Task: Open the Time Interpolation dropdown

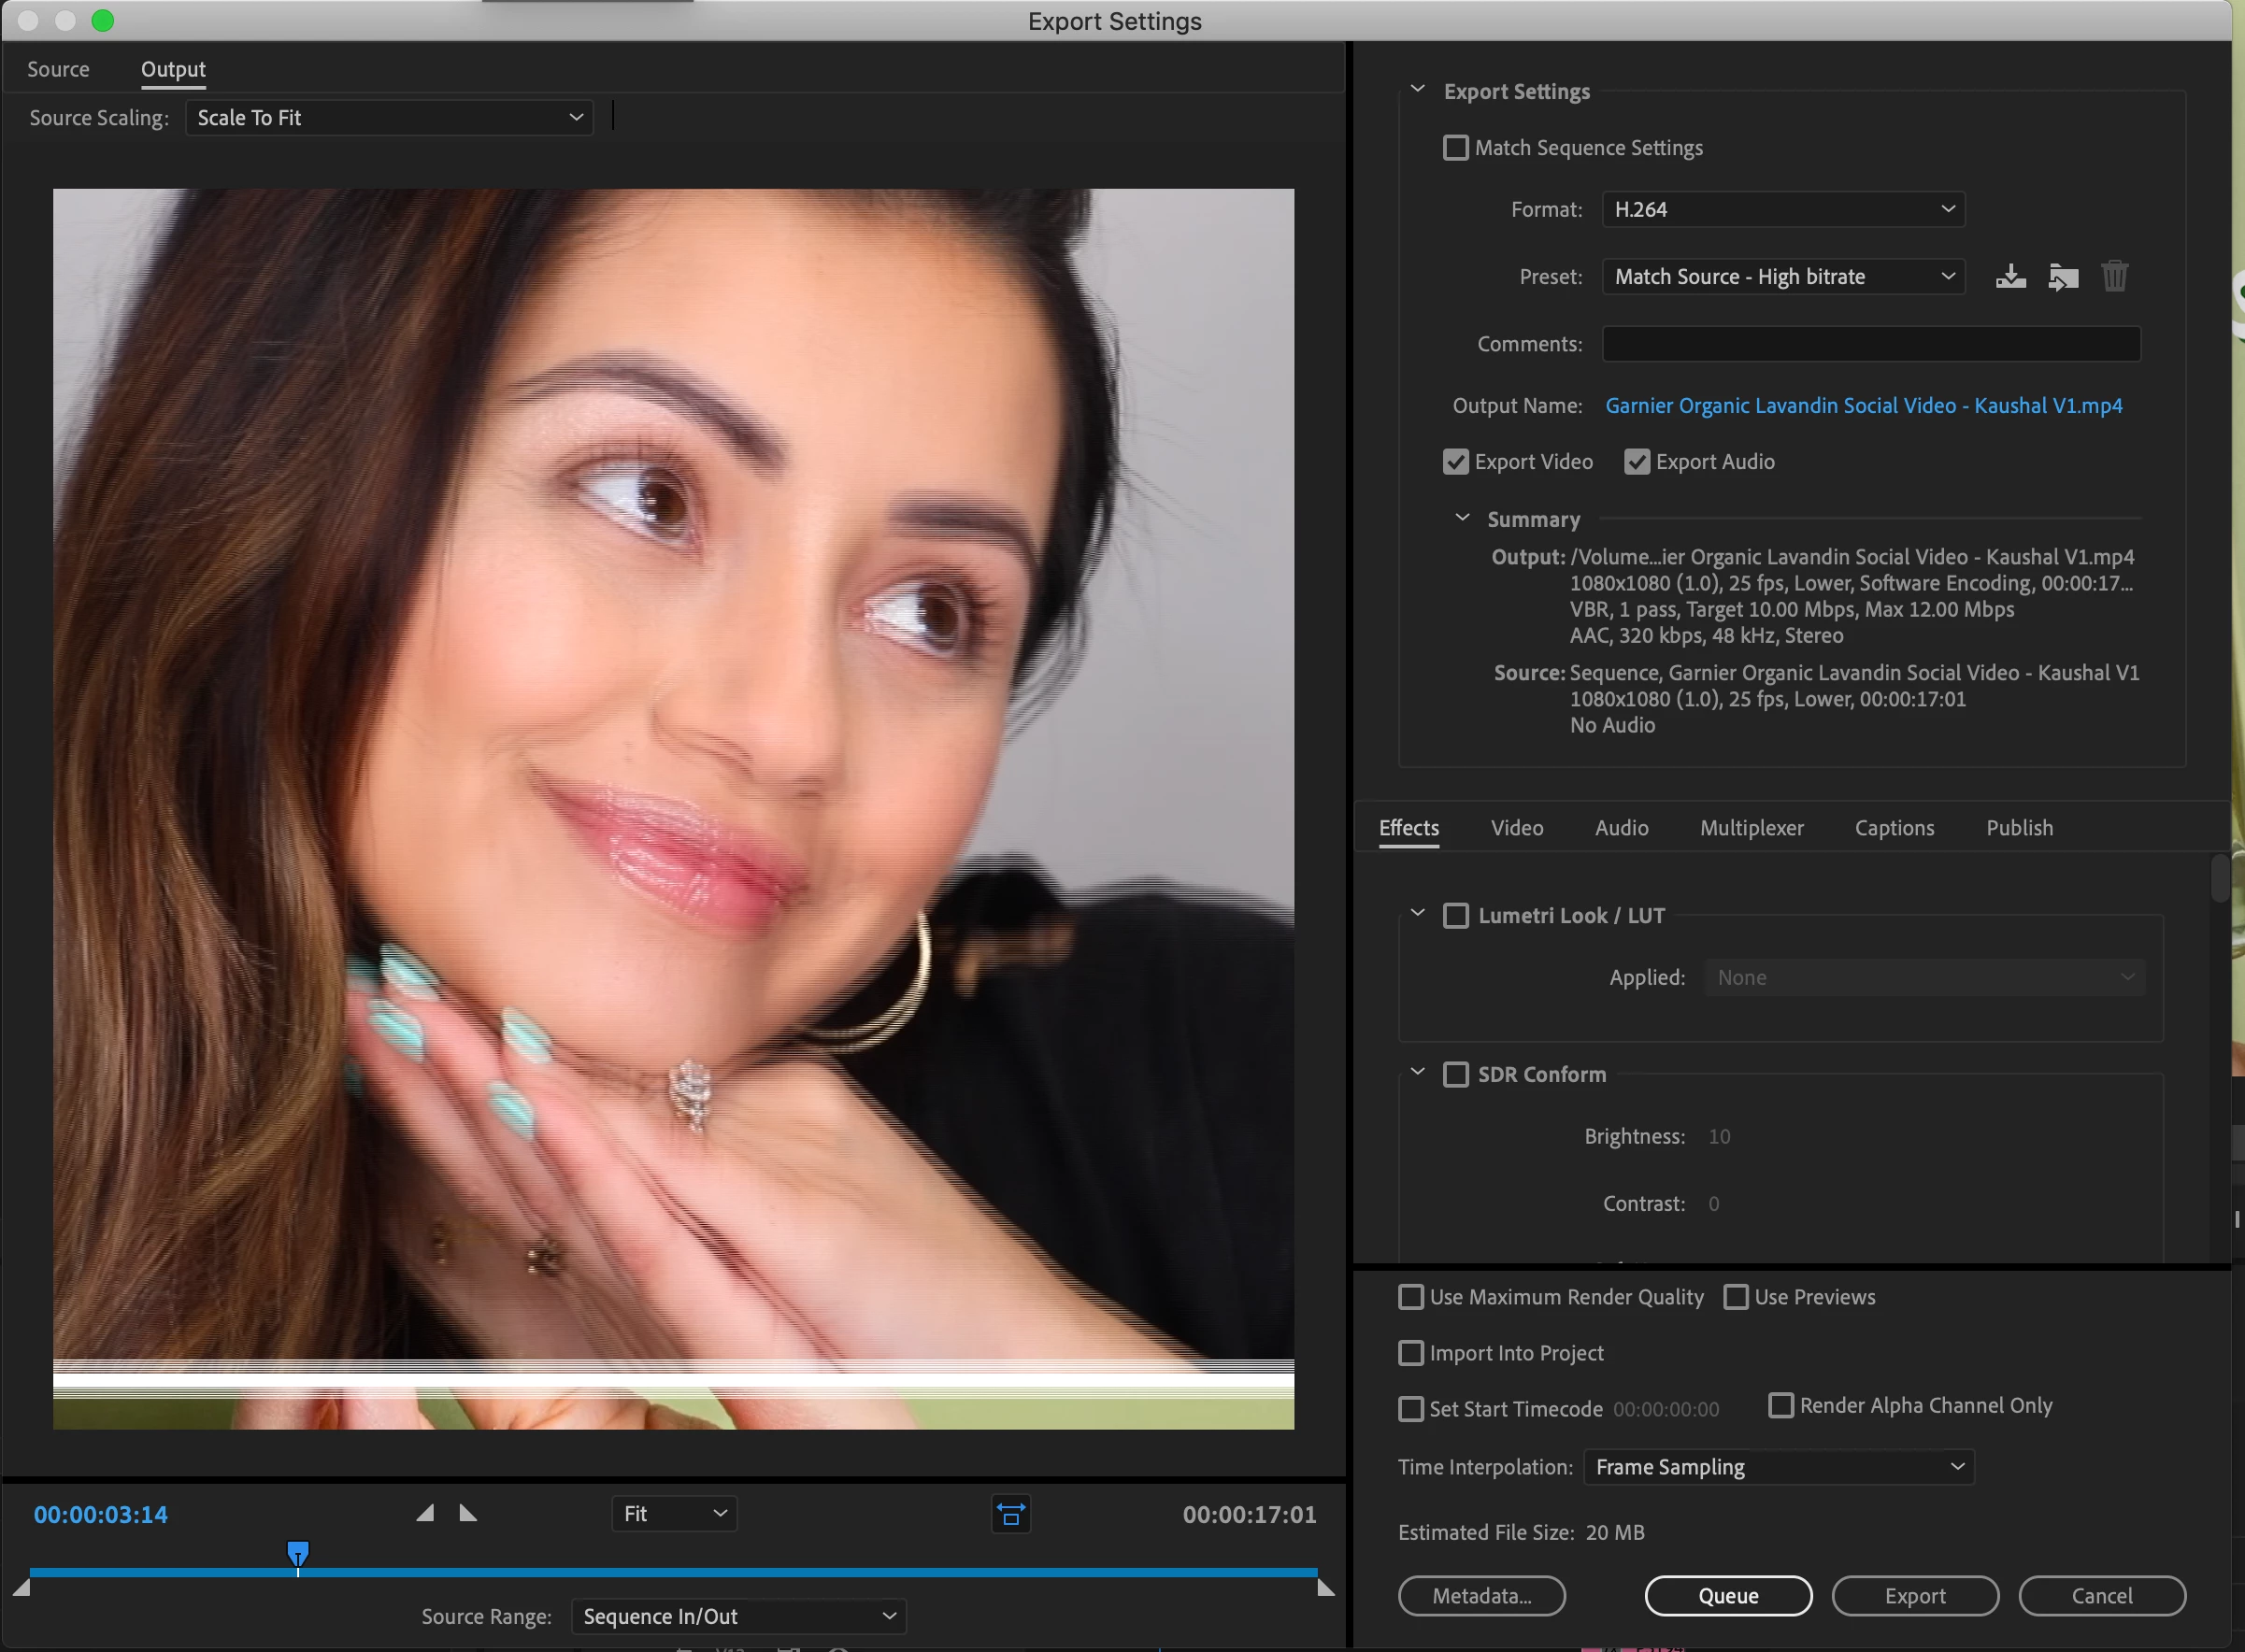Action: [x=1778, y=1467]
